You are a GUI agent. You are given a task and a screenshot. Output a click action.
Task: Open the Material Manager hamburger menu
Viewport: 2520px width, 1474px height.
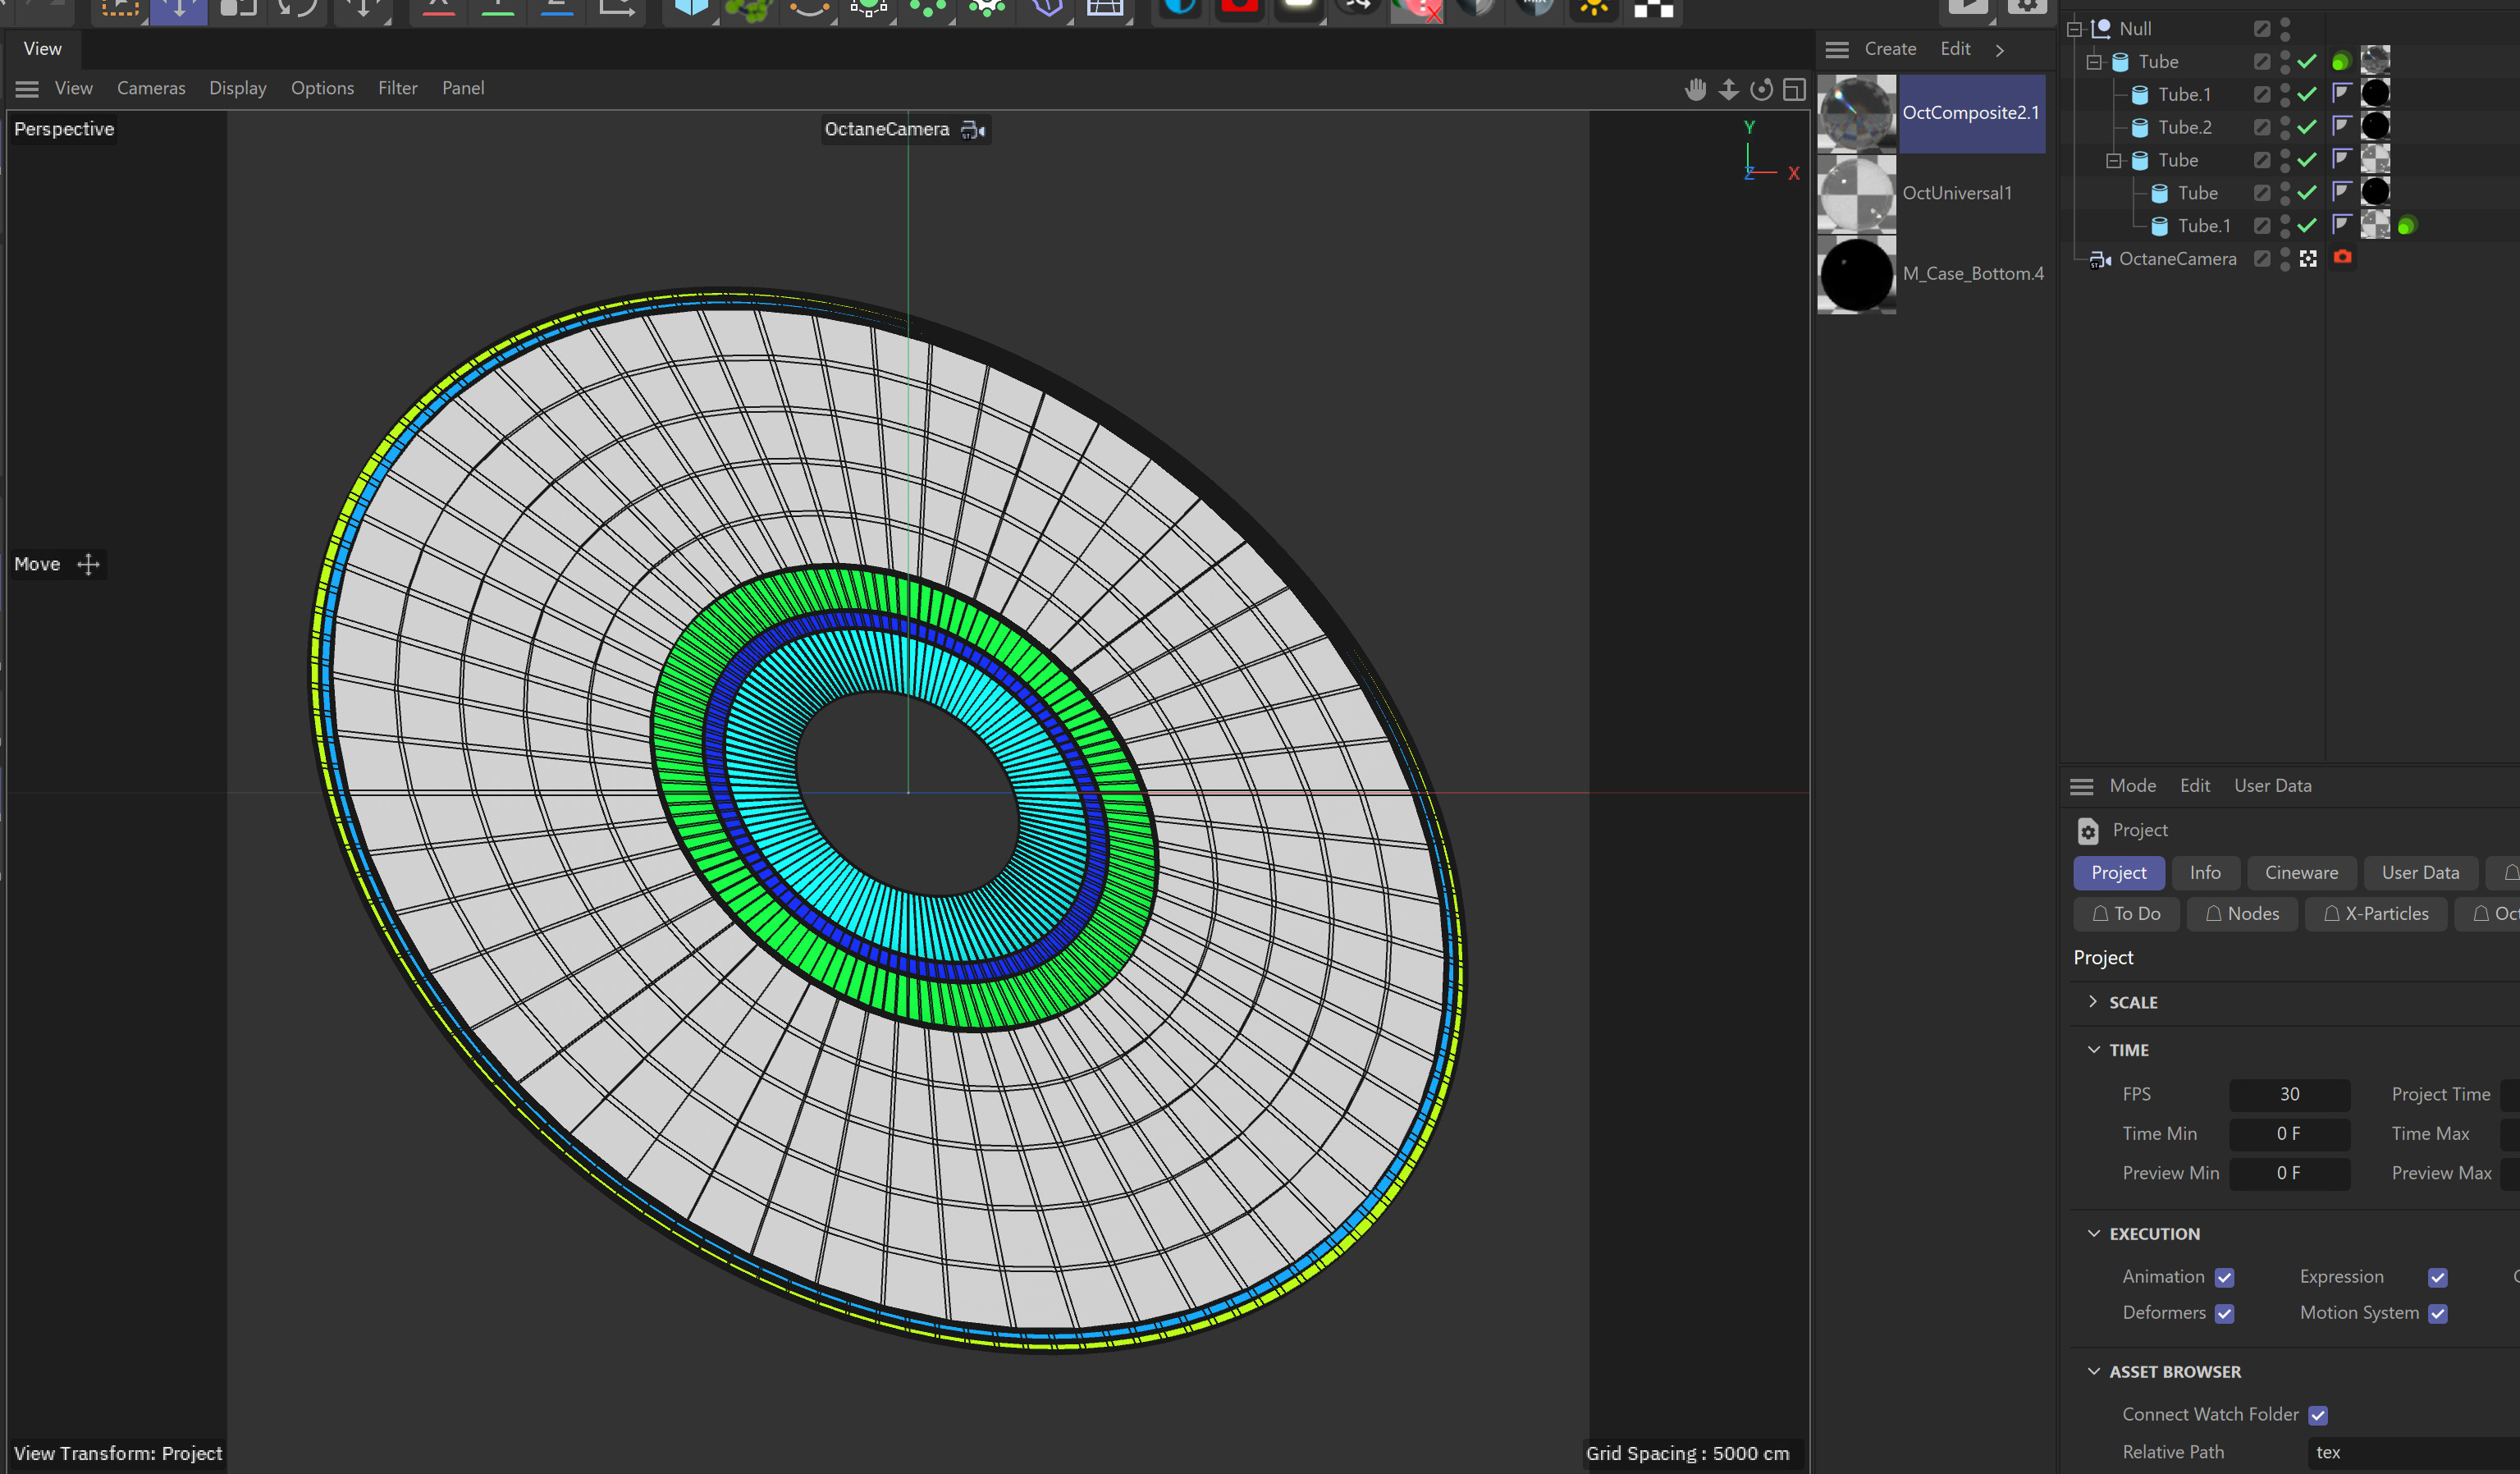point(1836,49)
